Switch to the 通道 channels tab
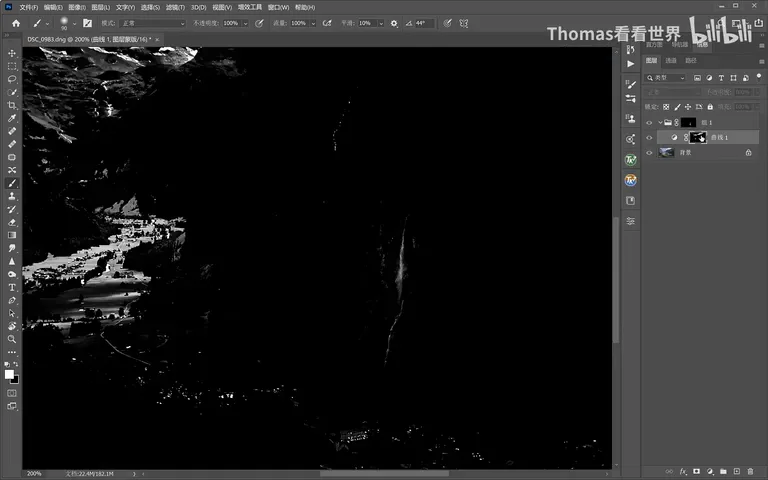Screen dimensions: 768x480 [x=671, y=61]
